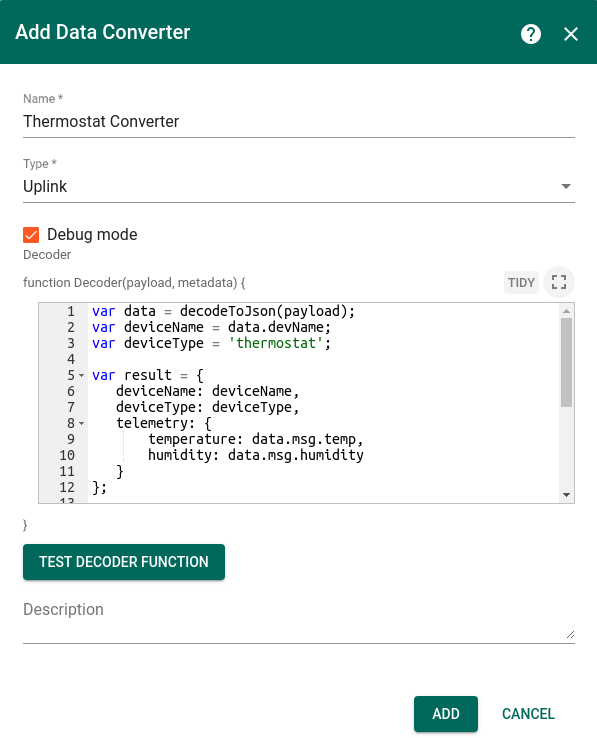Place cursor on the decodeToJson line
This screenshot has width=597, height=738.
pyautogui.click(x=223, y=311)
